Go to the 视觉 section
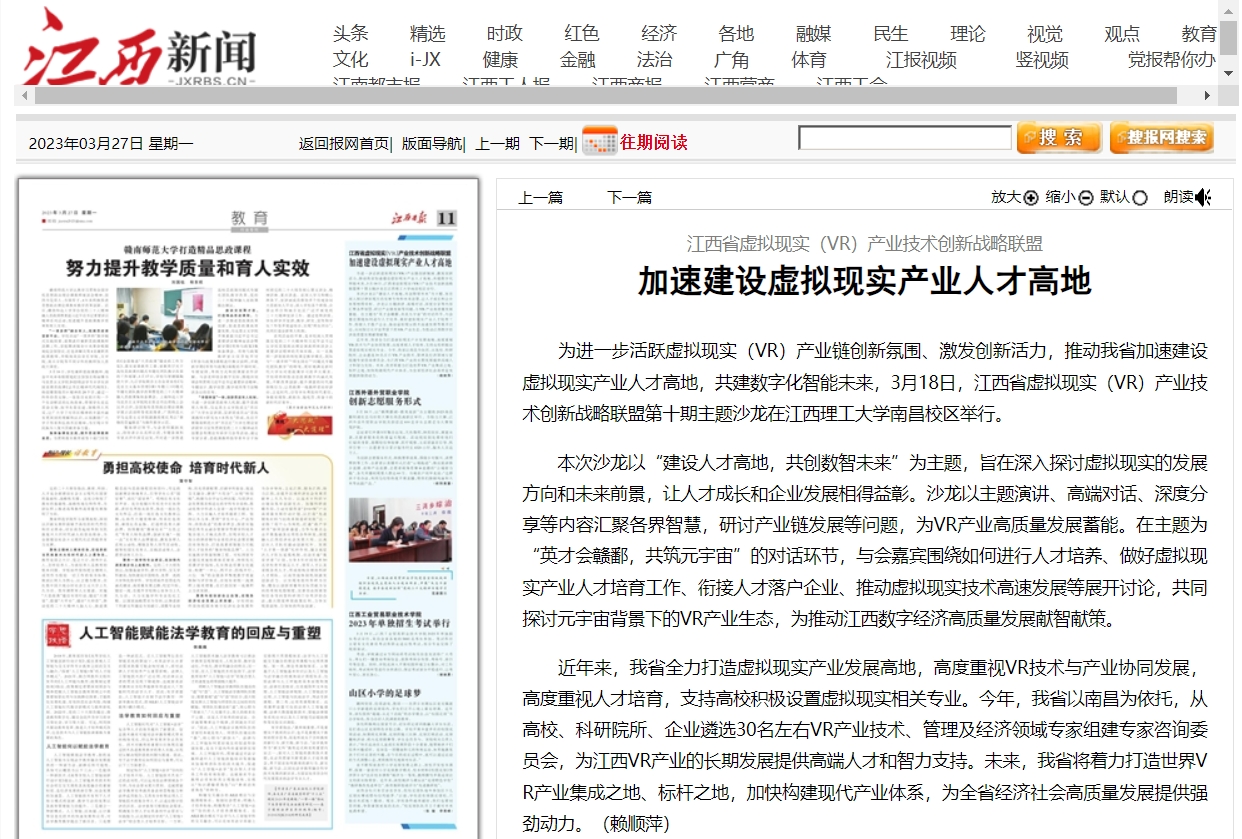This screenshot has height=839, width=1242. (x=1045, y=34)
